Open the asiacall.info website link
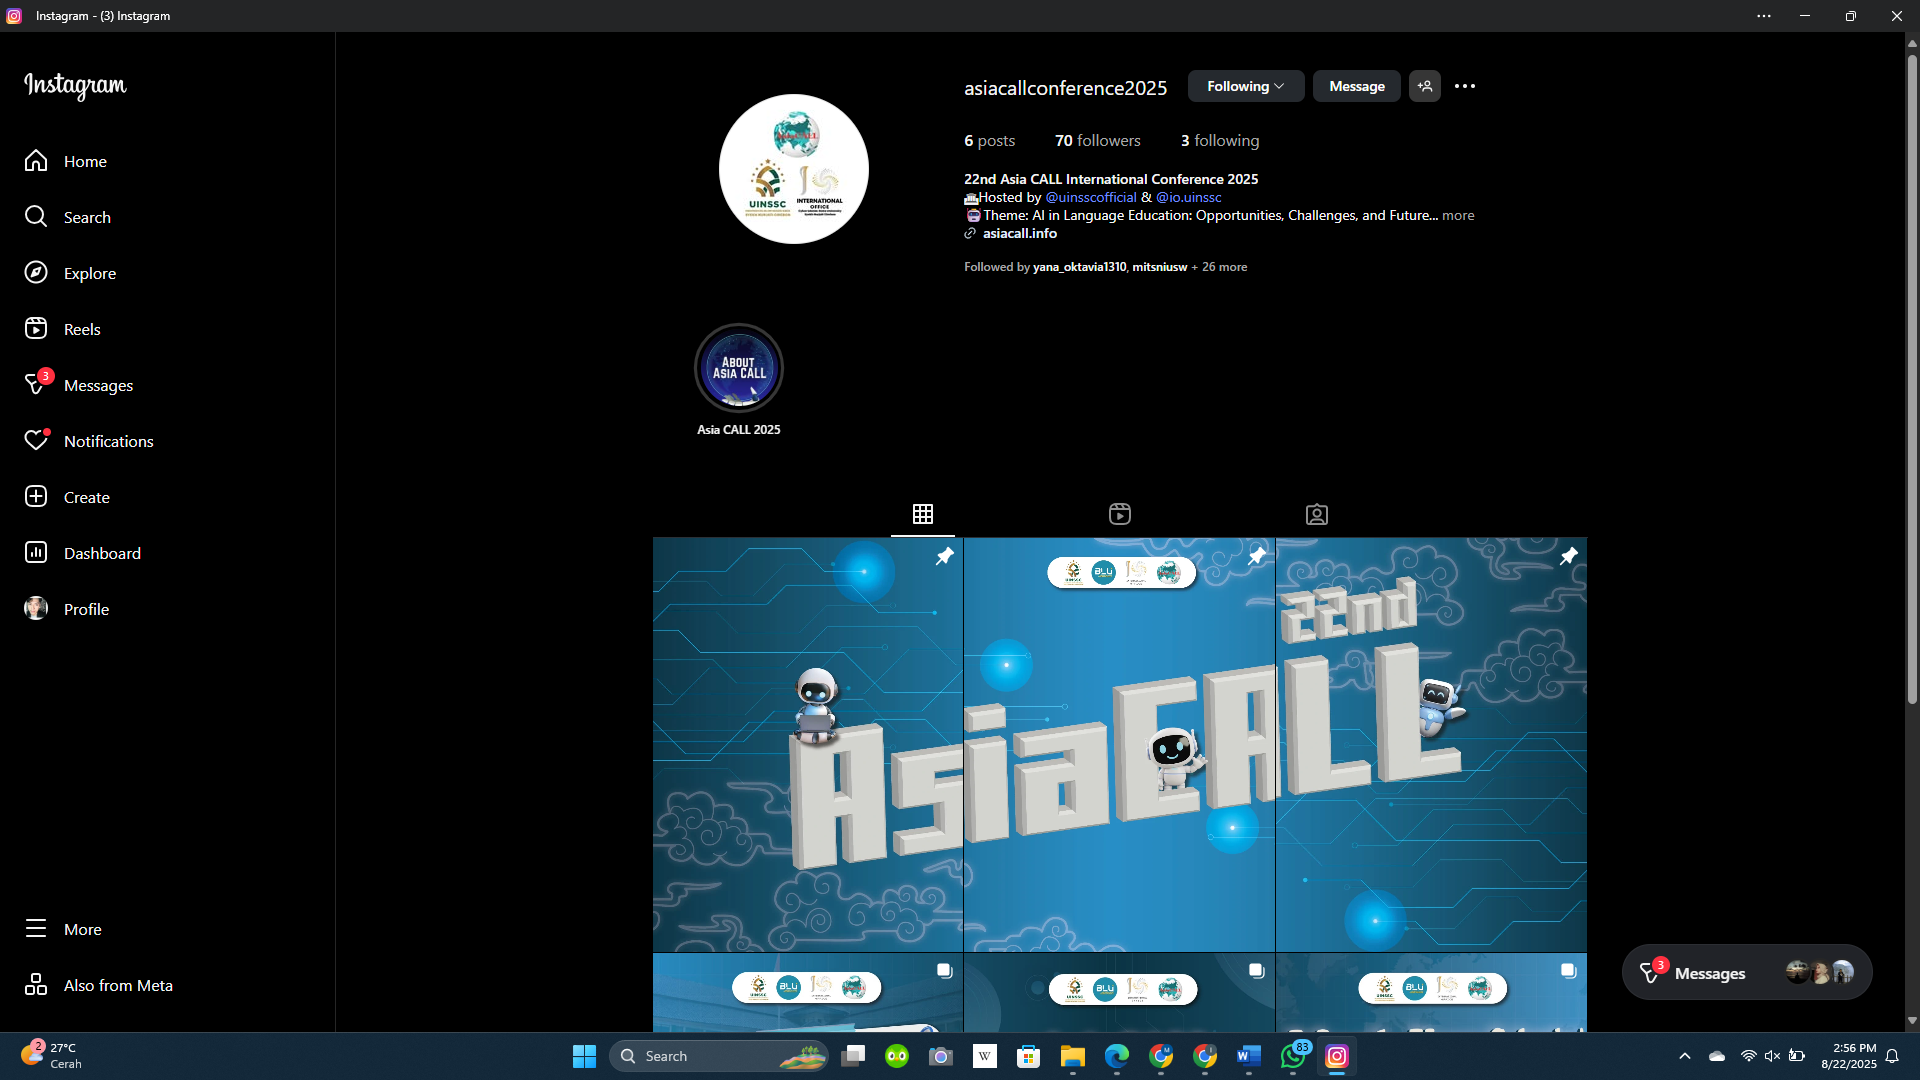The width and height of the screenshot is (1920, 1080). click(x=1020, y=233)
